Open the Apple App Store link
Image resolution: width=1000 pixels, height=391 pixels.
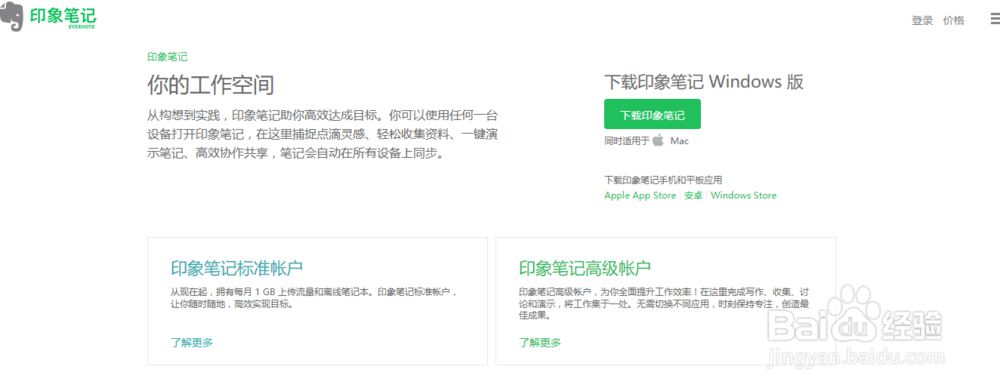640,195
